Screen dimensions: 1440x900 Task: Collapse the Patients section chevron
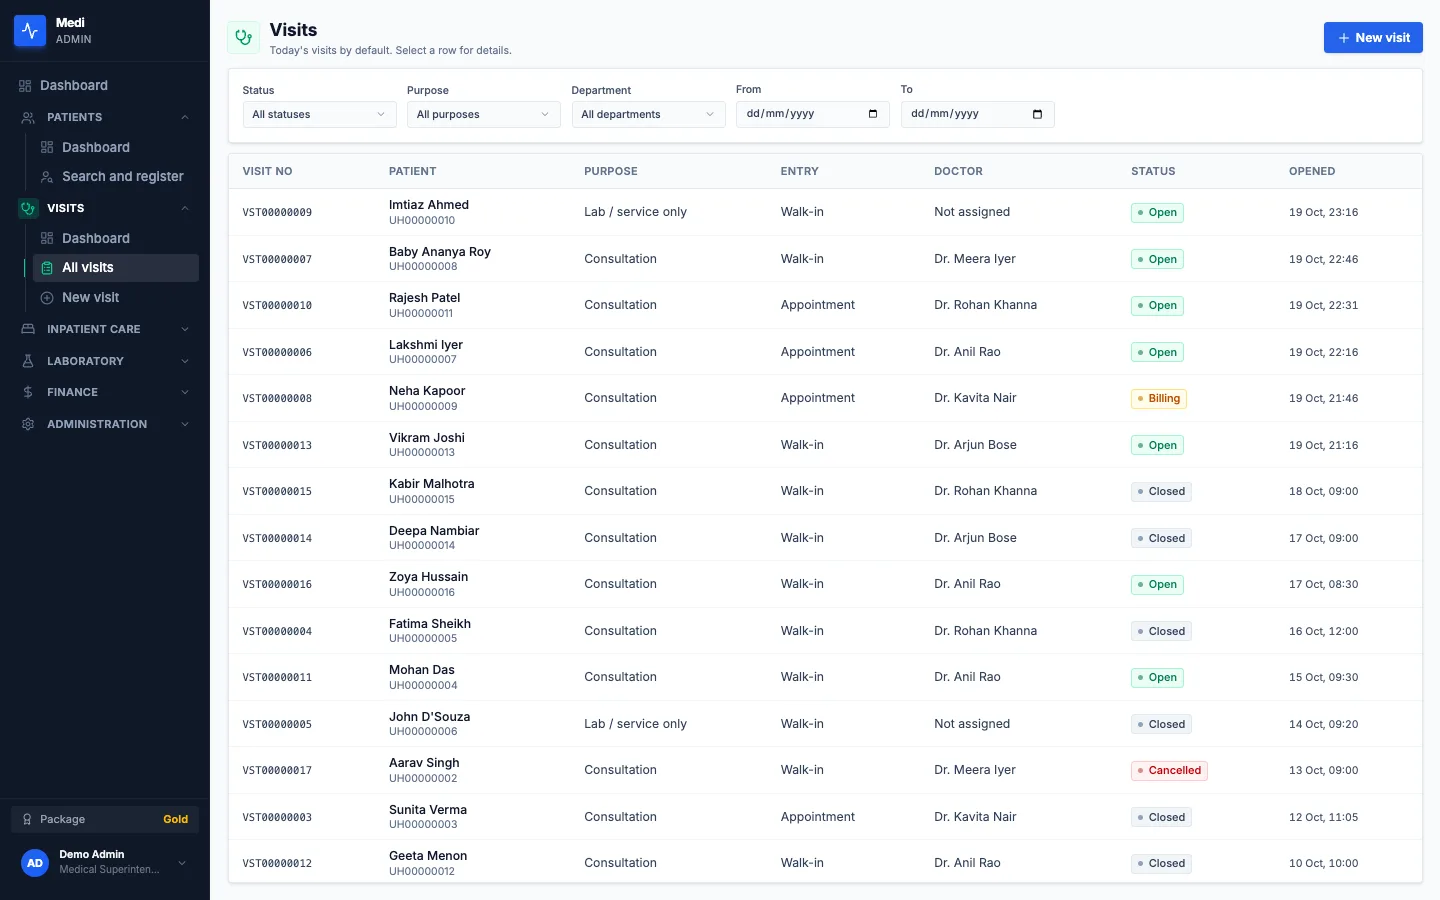(x=185, y=117)
